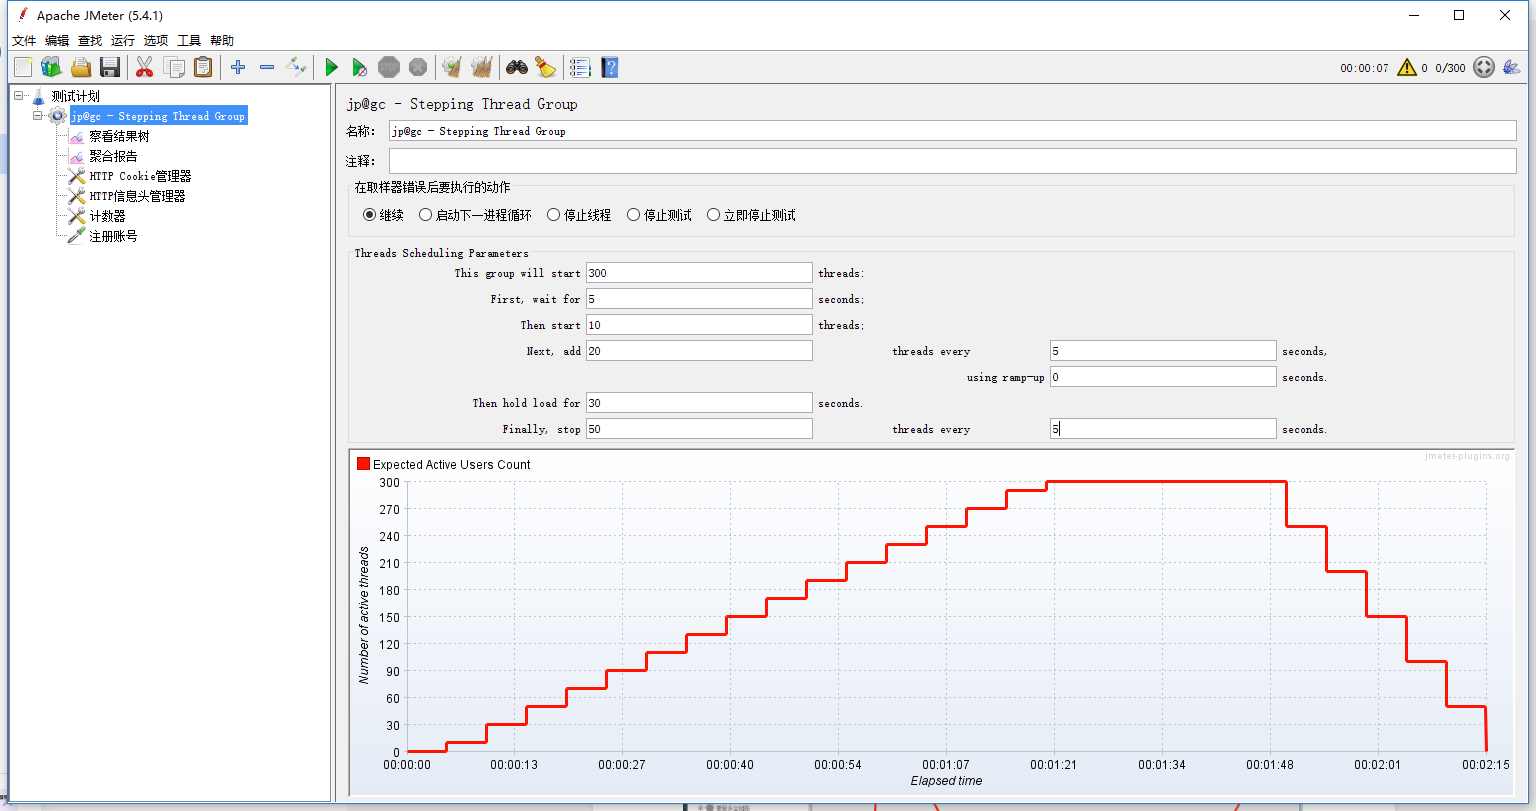Select jp@gc - Stepping Thread Group tree node
This screenshot has height=811, width=1536.
157,116
